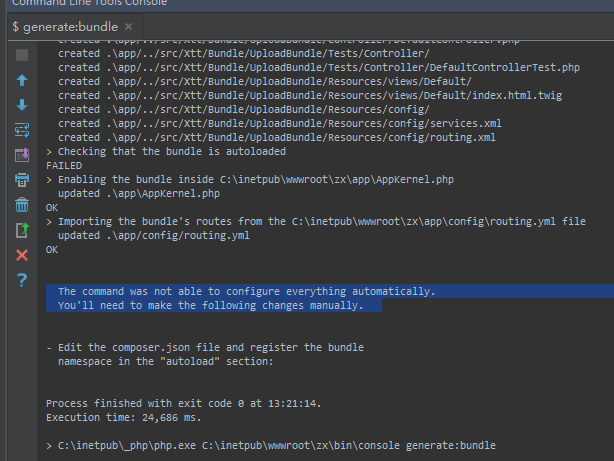
Task: Click the Command Line Tools Console title
Action: point(89,3)
